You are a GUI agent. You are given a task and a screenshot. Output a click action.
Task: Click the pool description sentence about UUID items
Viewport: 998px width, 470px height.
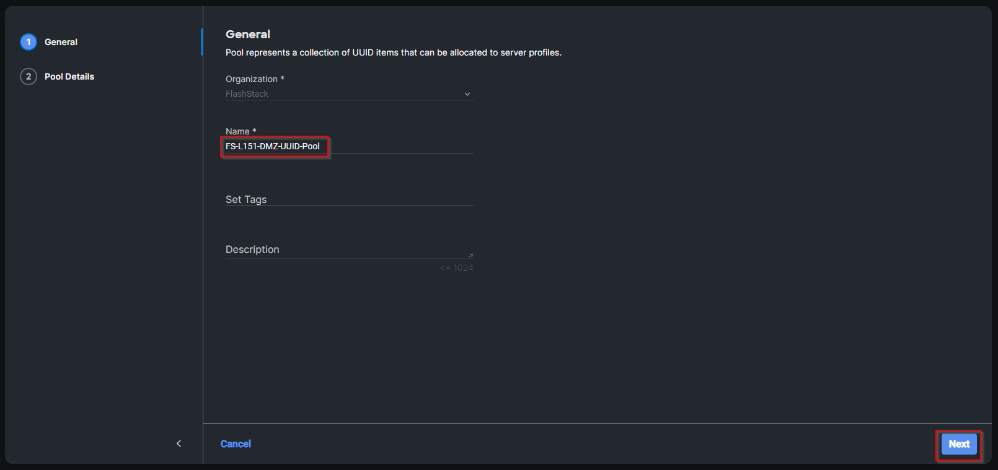click(x=393, y=52)
